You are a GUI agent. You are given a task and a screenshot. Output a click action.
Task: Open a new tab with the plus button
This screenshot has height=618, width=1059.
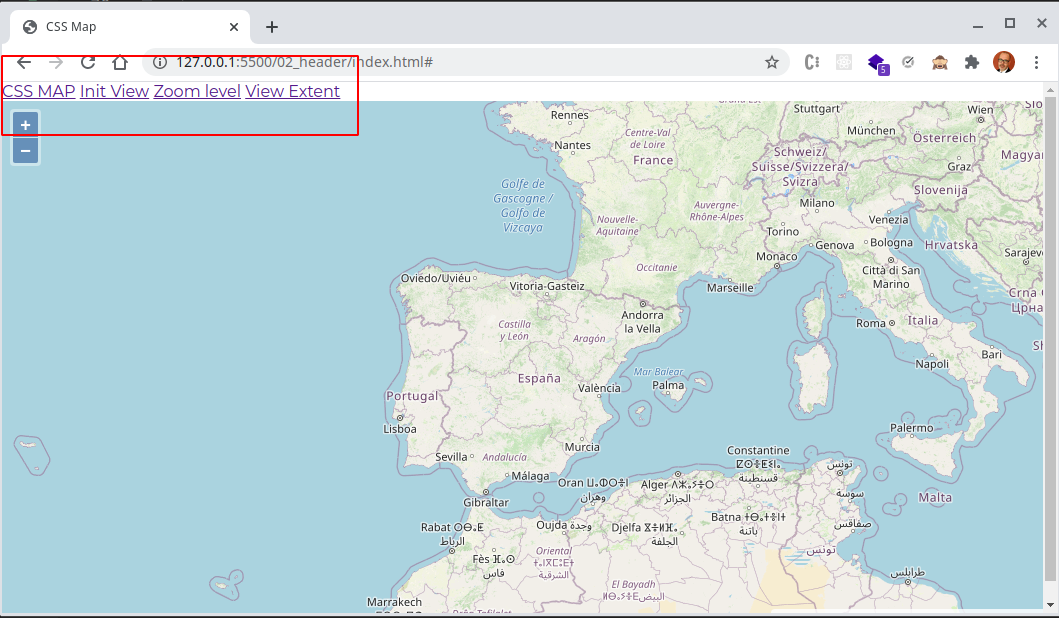271,27
